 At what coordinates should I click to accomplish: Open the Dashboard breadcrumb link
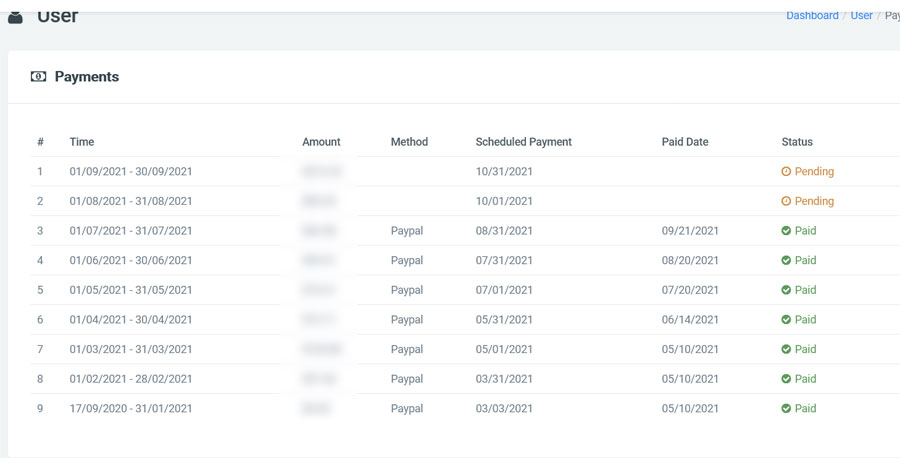coord(812,15)
